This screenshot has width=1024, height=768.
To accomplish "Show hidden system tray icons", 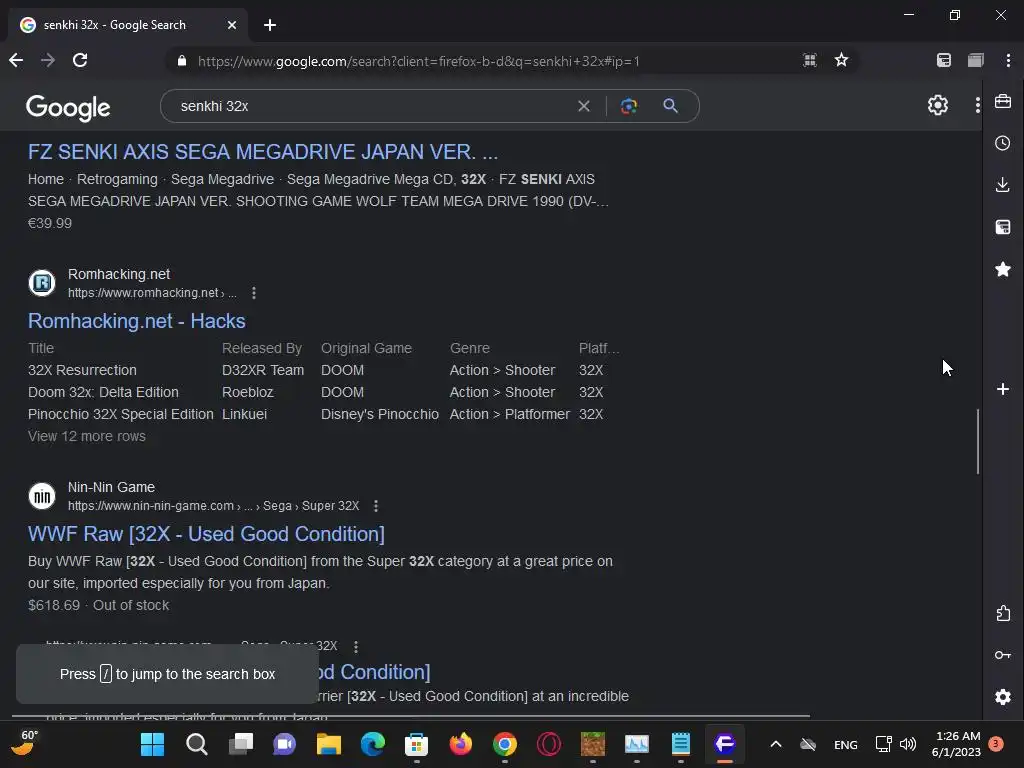I will pyautogui.click(x=776, y=744).
